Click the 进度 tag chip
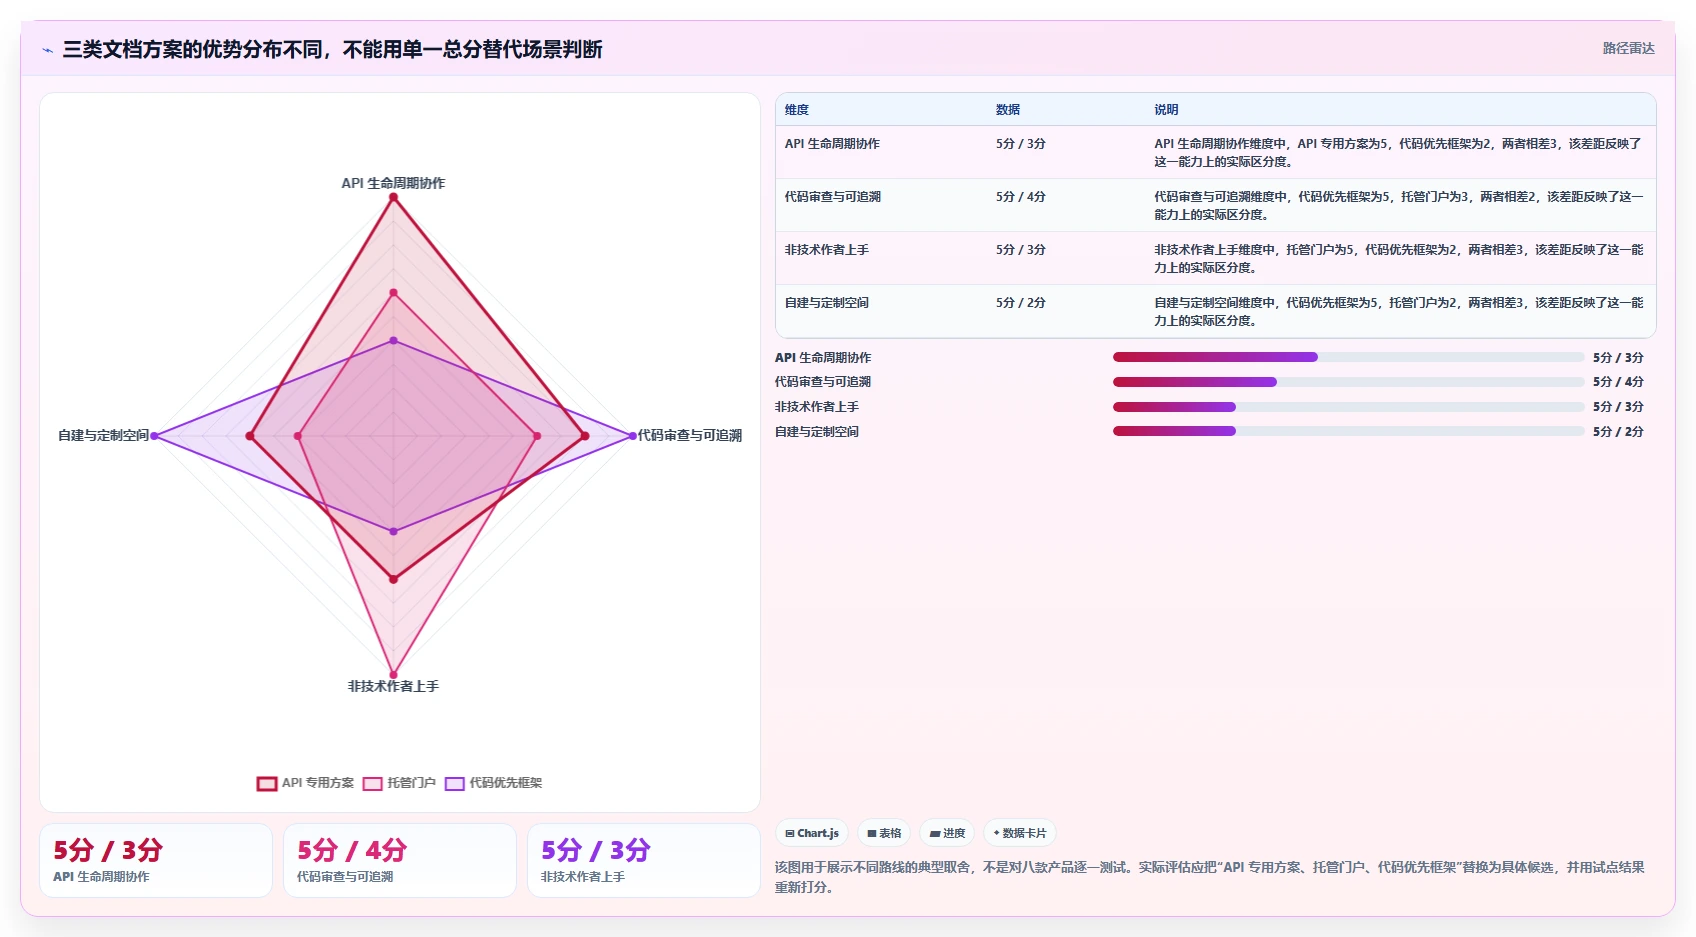 pos(947,833)
